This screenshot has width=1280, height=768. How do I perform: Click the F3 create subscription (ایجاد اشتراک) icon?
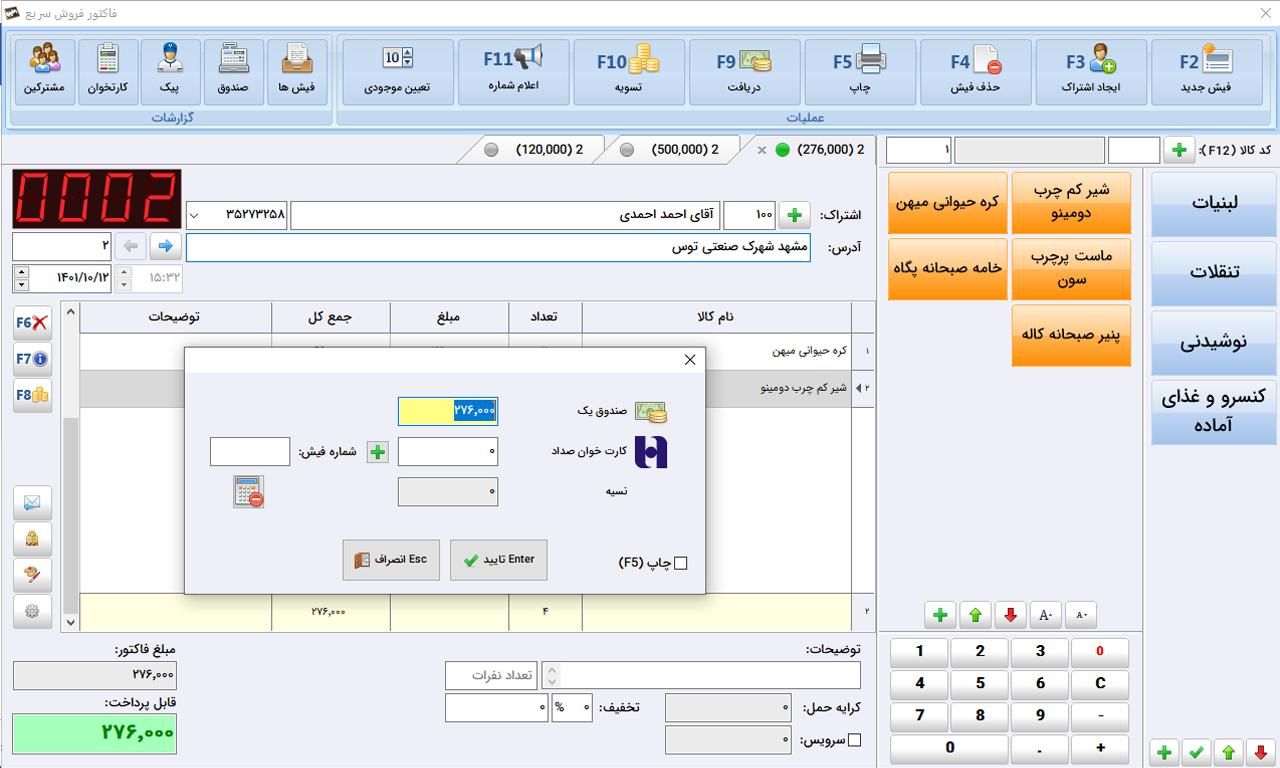[x=1090, y=72]
